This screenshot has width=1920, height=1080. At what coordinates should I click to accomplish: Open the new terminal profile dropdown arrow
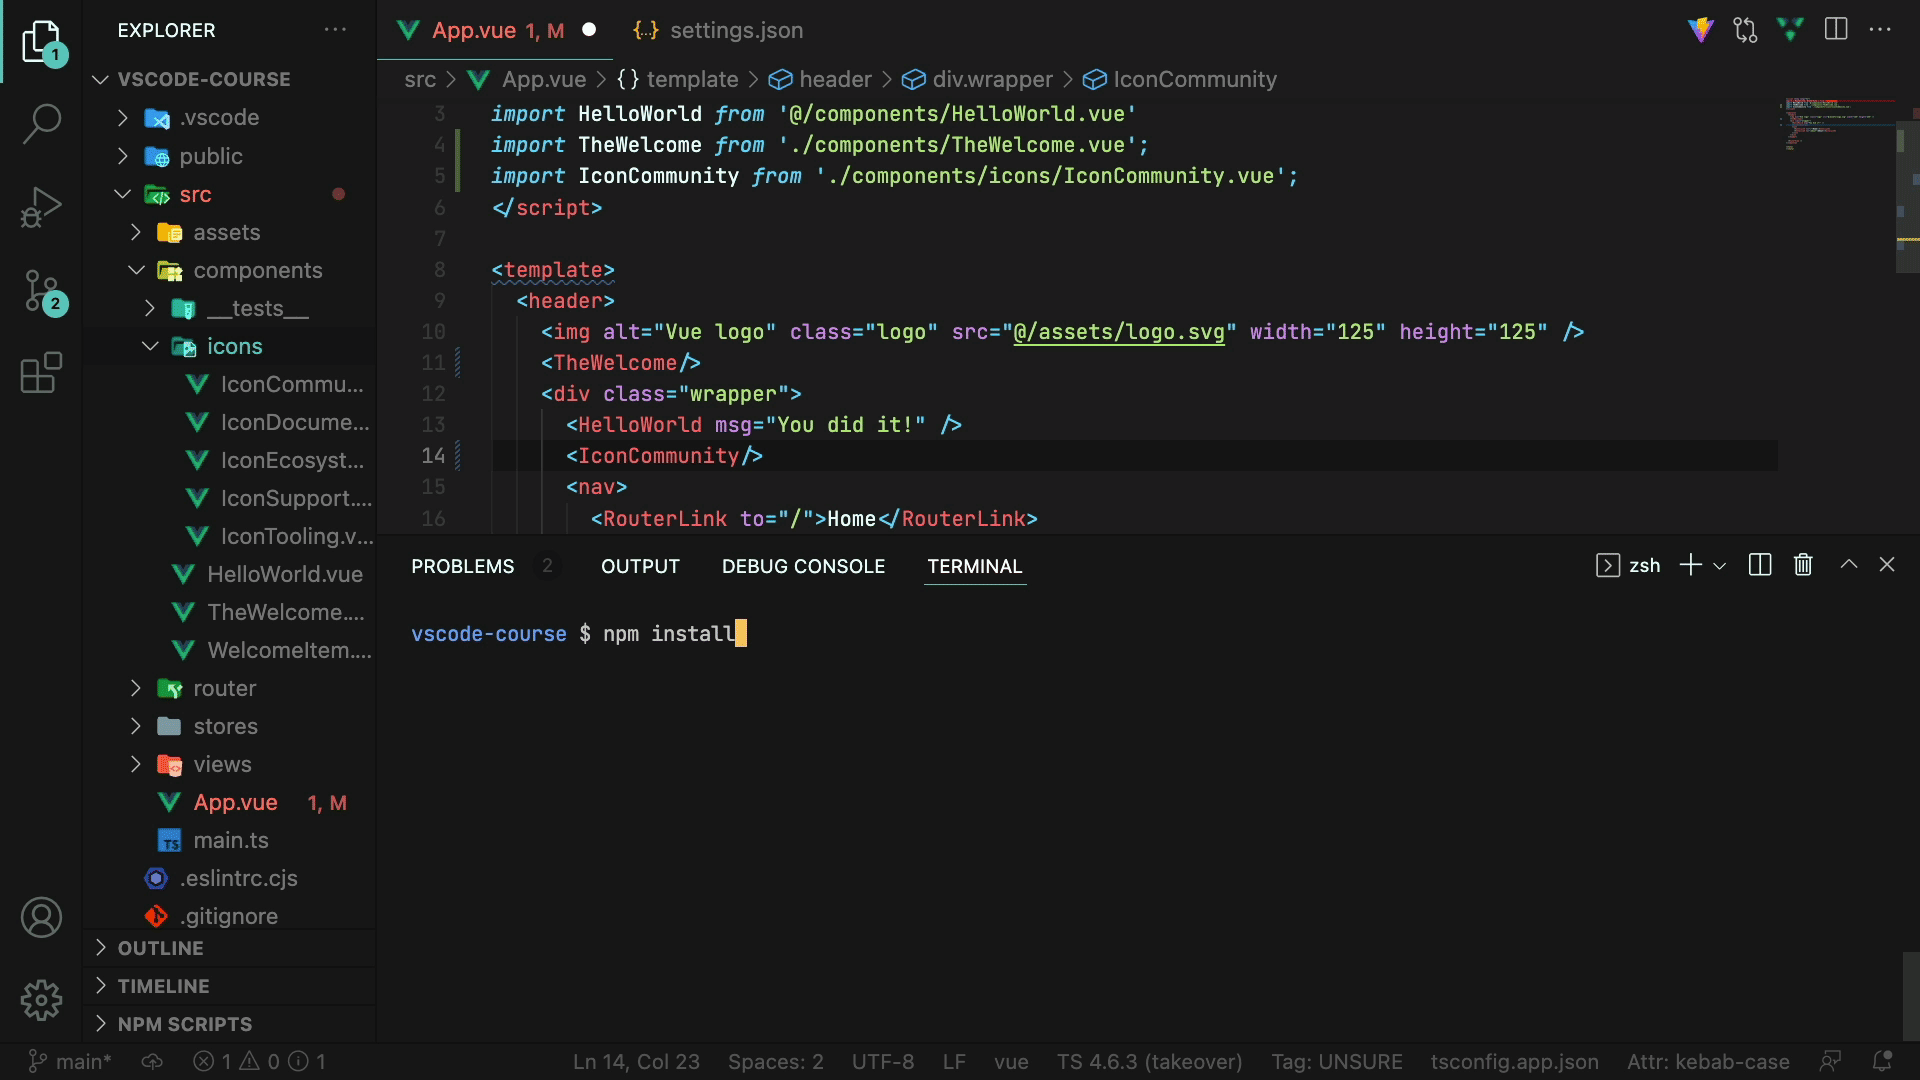click(1720, 566)
